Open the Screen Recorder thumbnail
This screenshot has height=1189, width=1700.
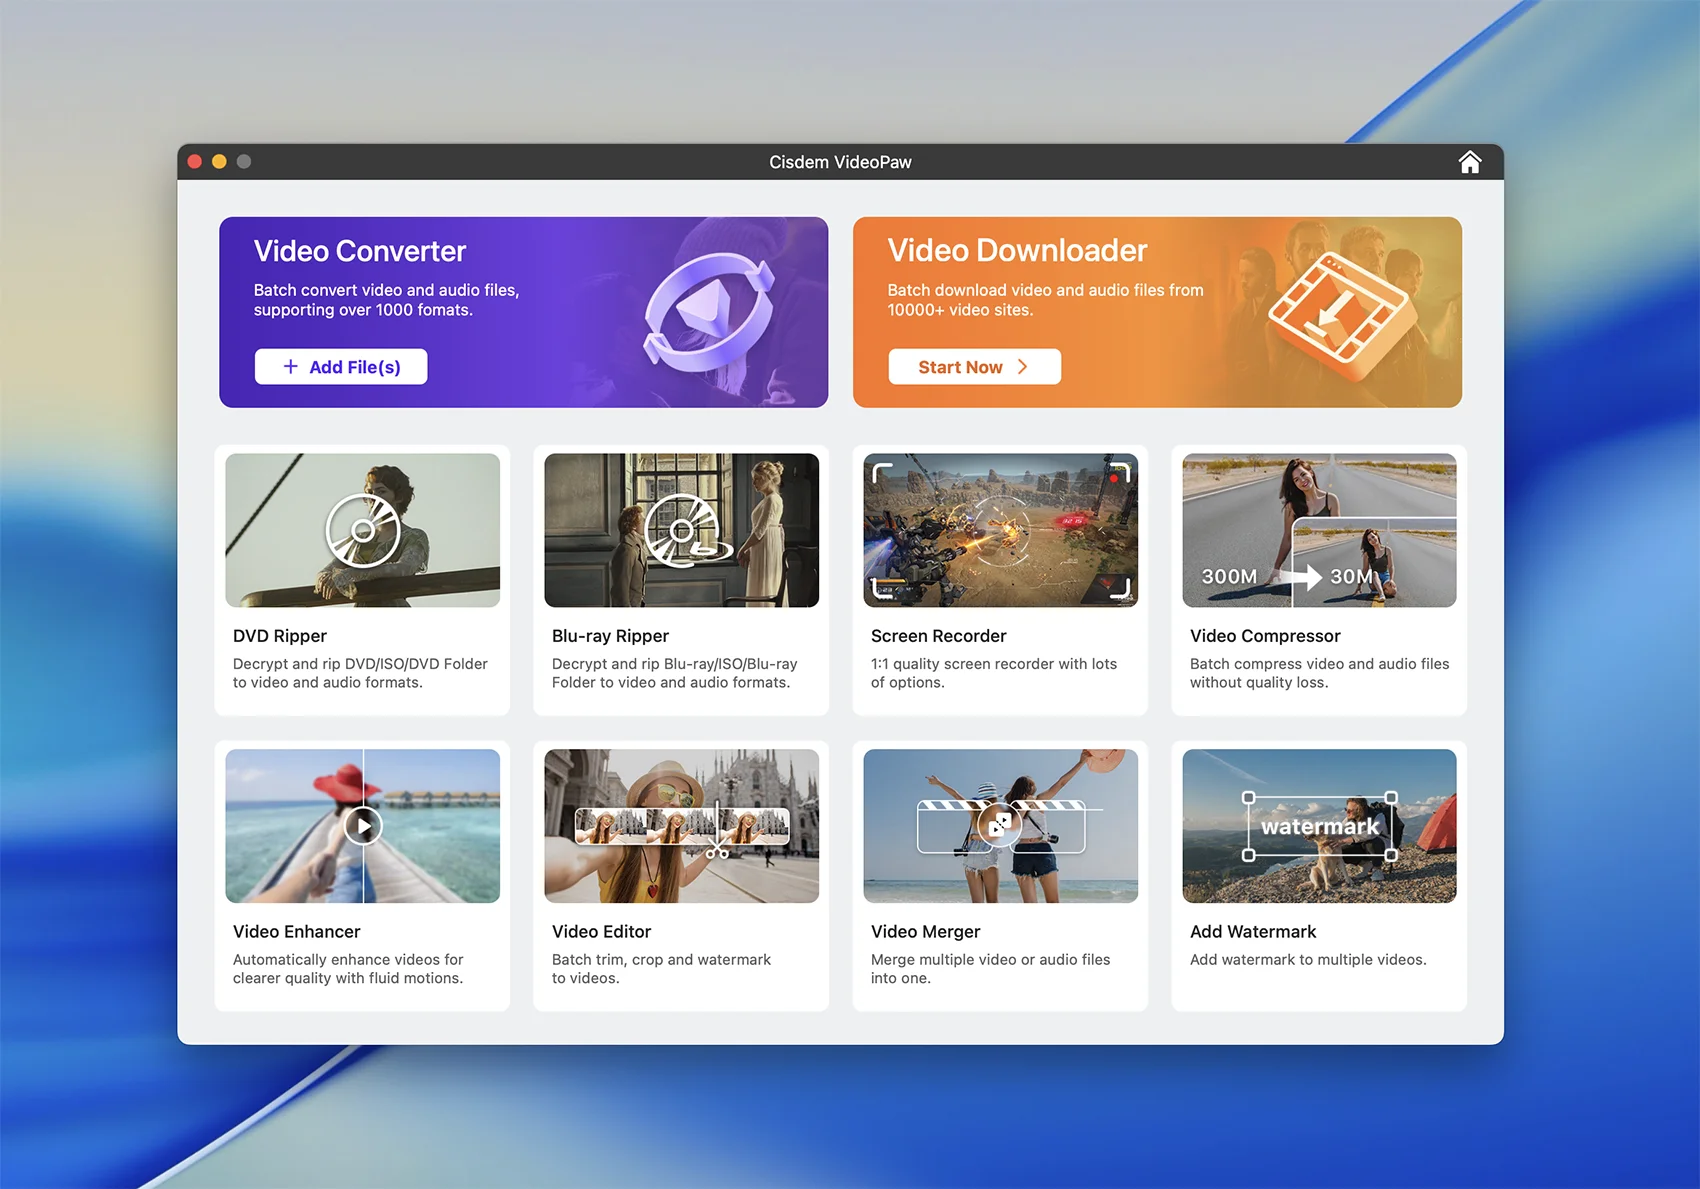[1000, 530]
